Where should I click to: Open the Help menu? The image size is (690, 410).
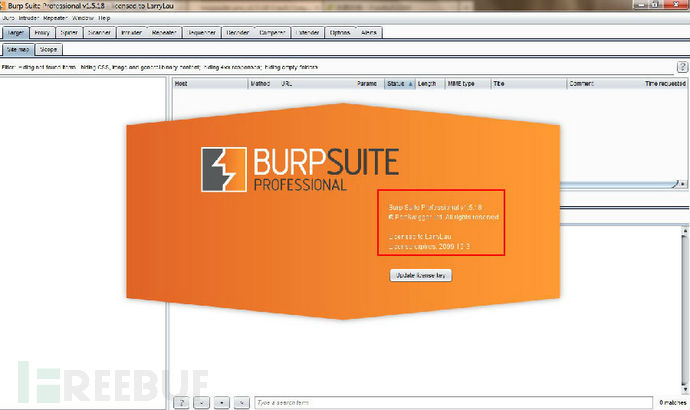[x=104, y=18]
